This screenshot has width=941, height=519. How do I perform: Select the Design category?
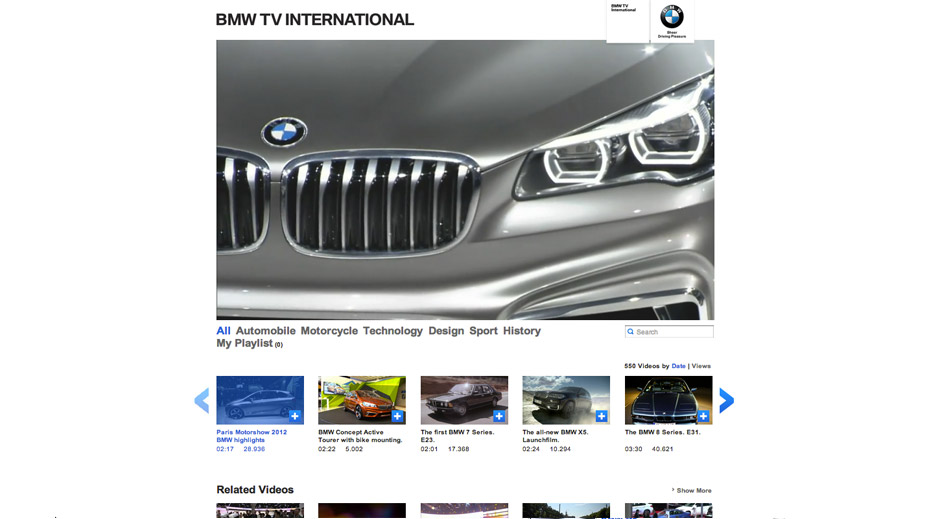(446, 331)
